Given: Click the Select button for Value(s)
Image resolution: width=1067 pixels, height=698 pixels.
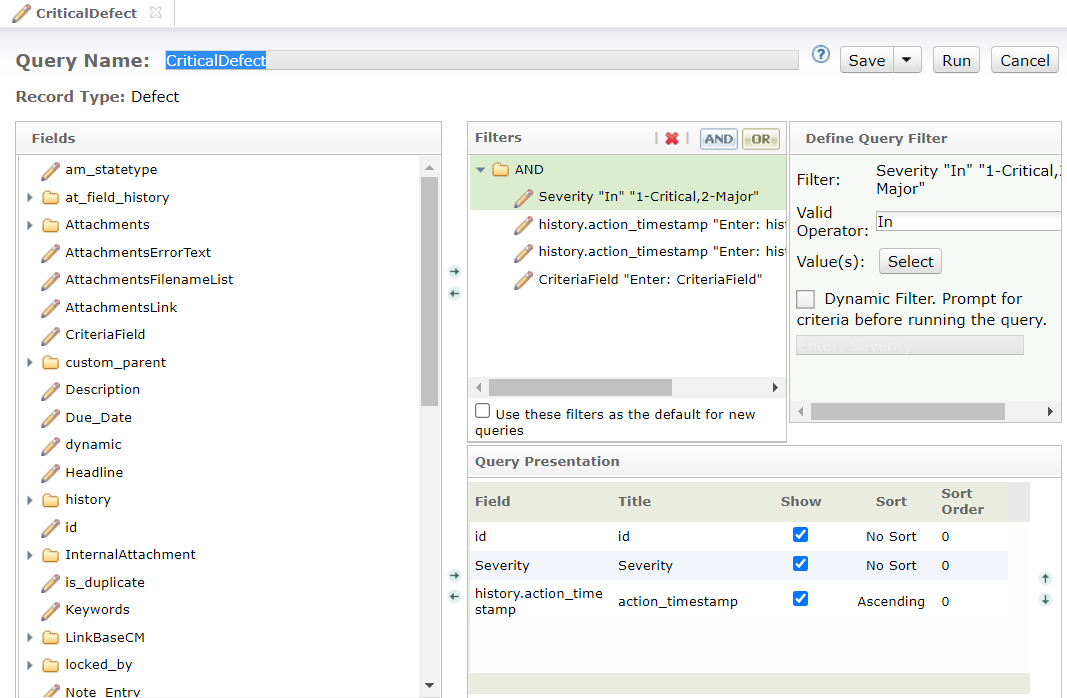Looking at the screenshot, I should click(x=910, y=262).
